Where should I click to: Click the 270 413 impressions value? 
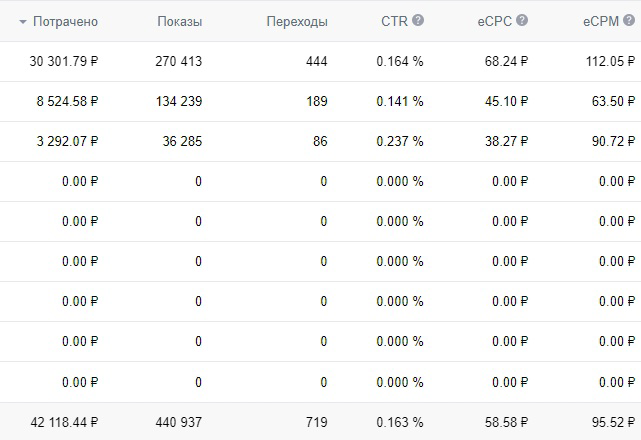[x=179, y=61]
